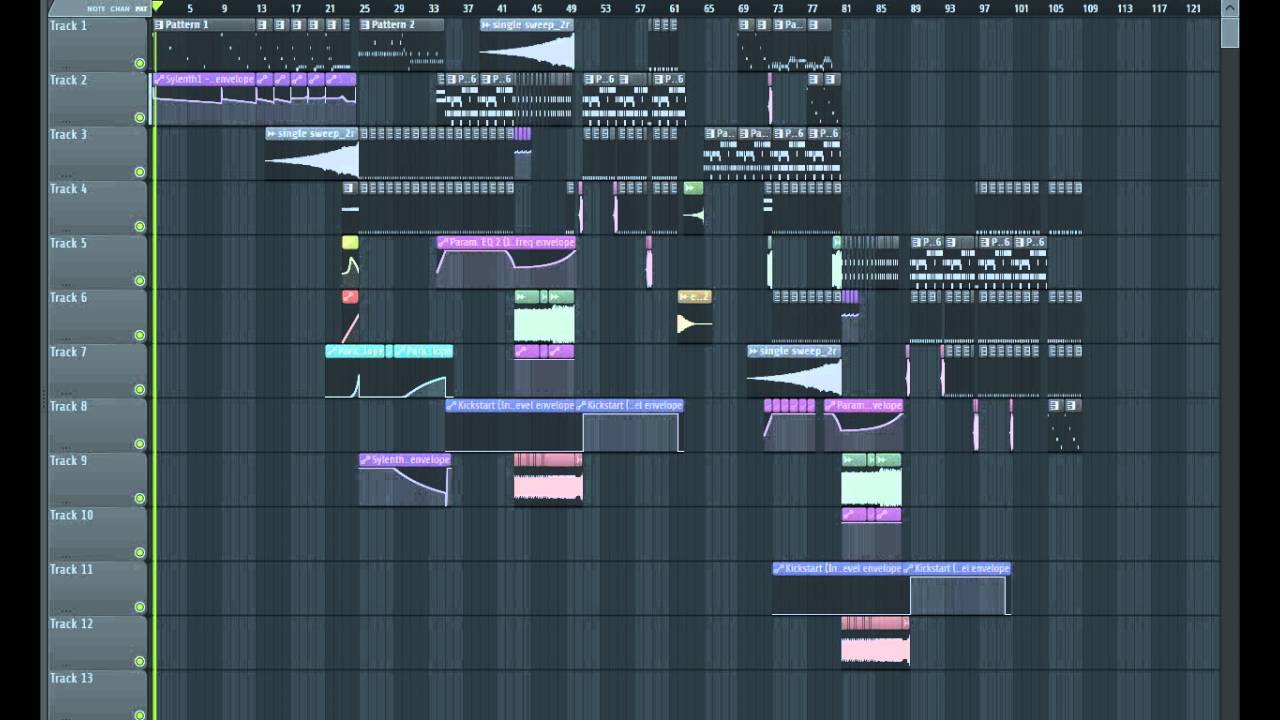This screenshot has width=1280, height=720.
Task: Toggle Track 3 mute switch
Action: point(140,172)
